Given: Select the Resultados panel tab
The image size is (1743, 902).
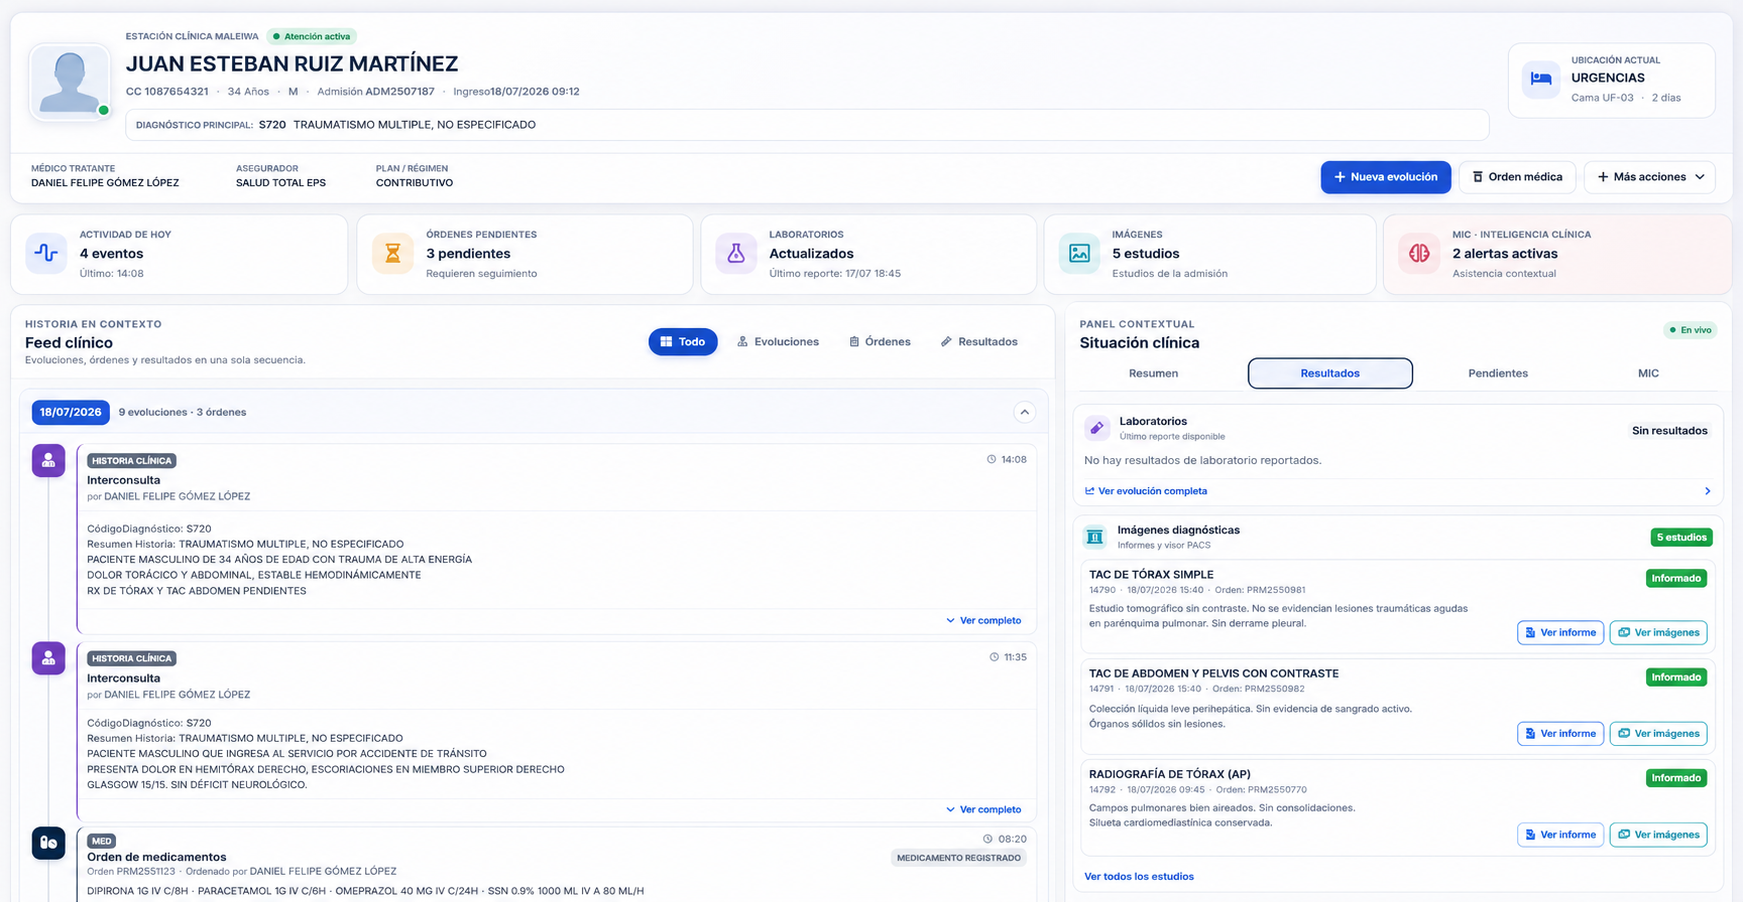Looking at the screenshot, I should (x=1330, y=373).
